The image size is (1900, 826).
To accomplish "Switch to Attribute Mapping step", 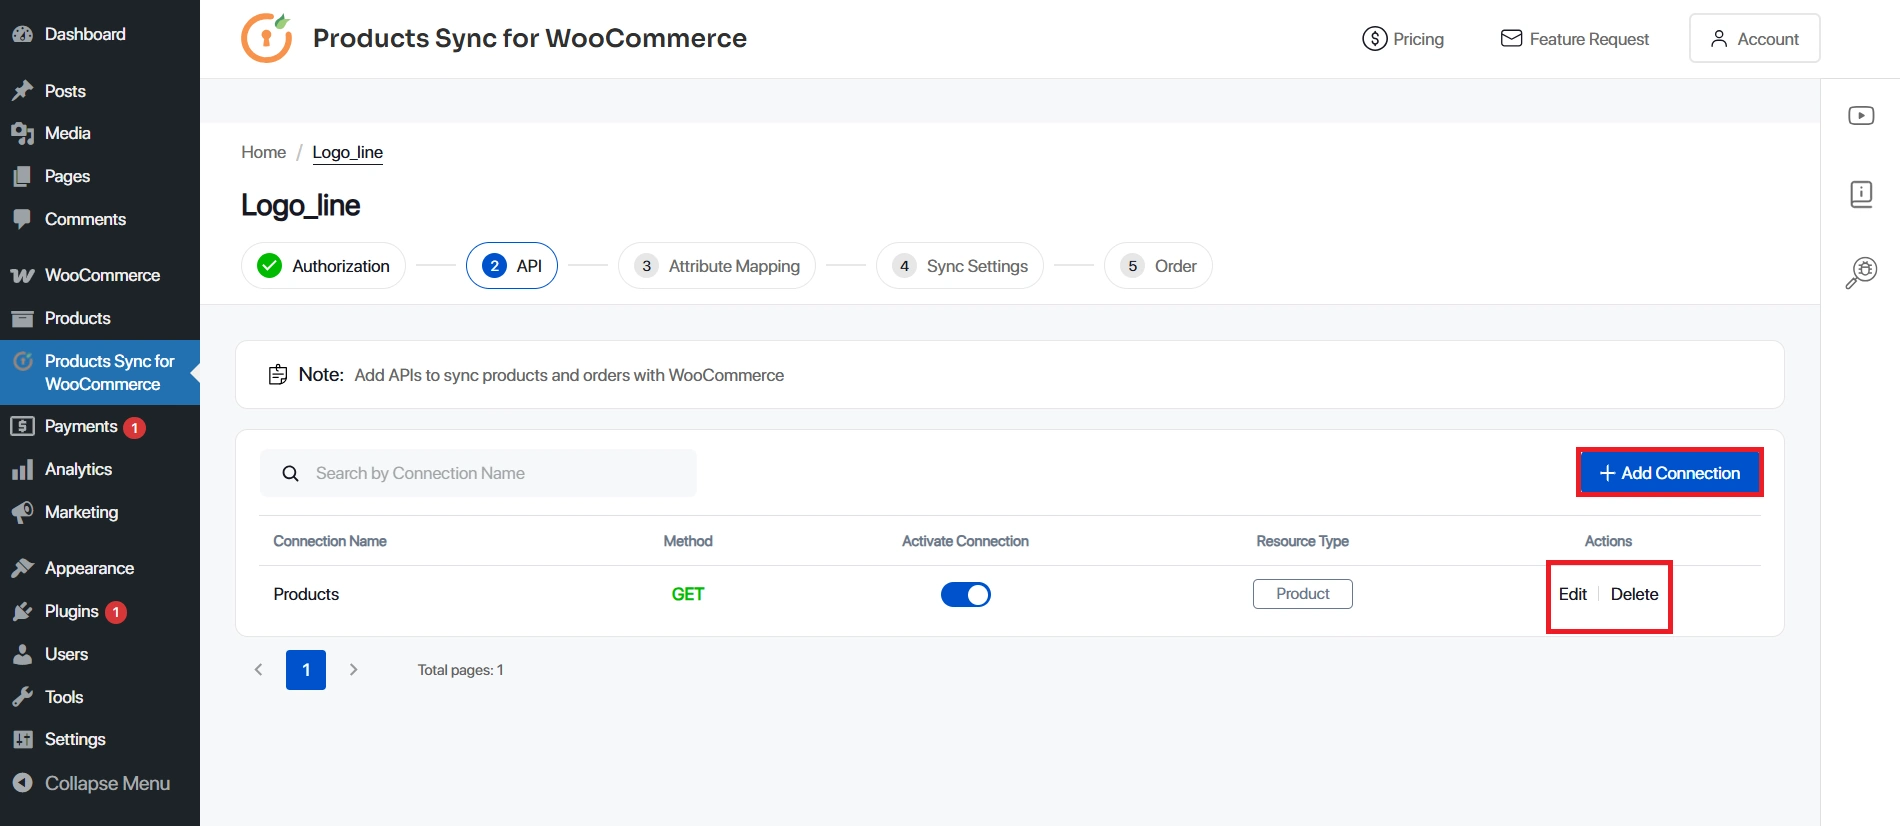I will tap(717, 266).
